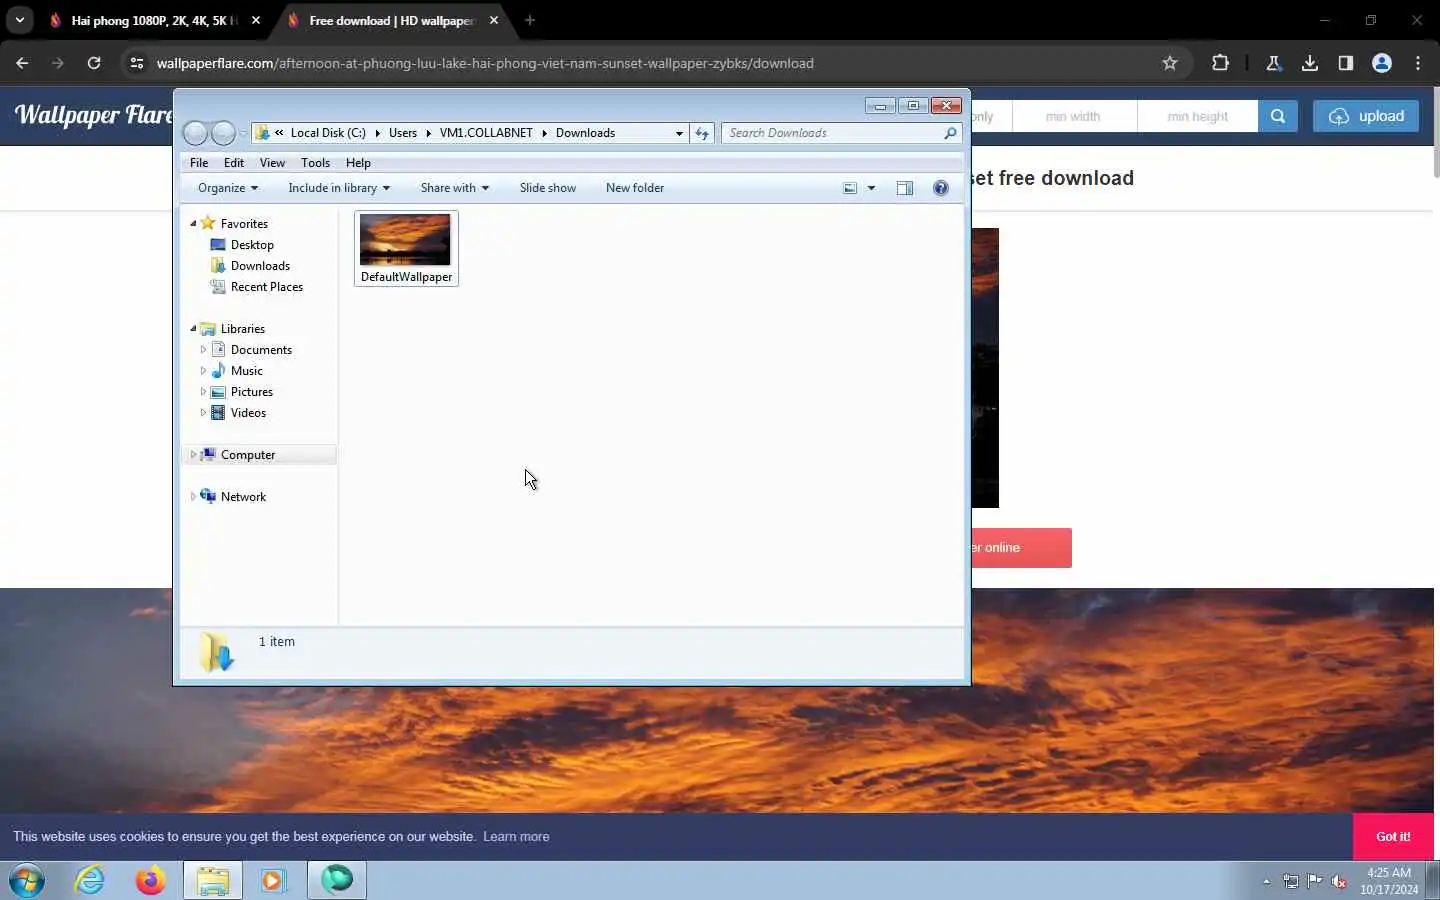Create a New folder
This screenshot has height=900, width=1440.
coord(634,188)
